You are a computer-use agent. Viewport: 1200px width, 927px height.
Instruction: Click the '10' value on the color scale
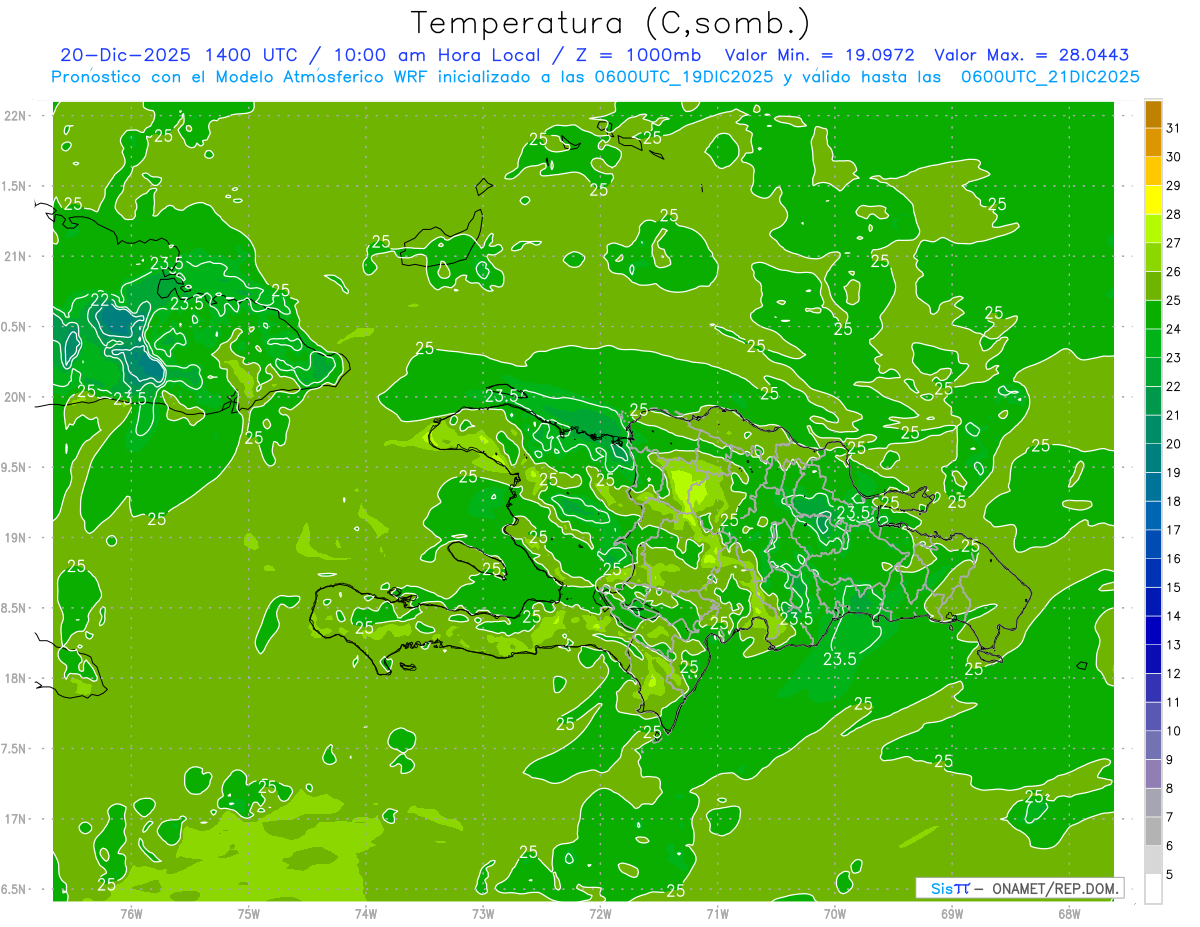(1173, 732)
